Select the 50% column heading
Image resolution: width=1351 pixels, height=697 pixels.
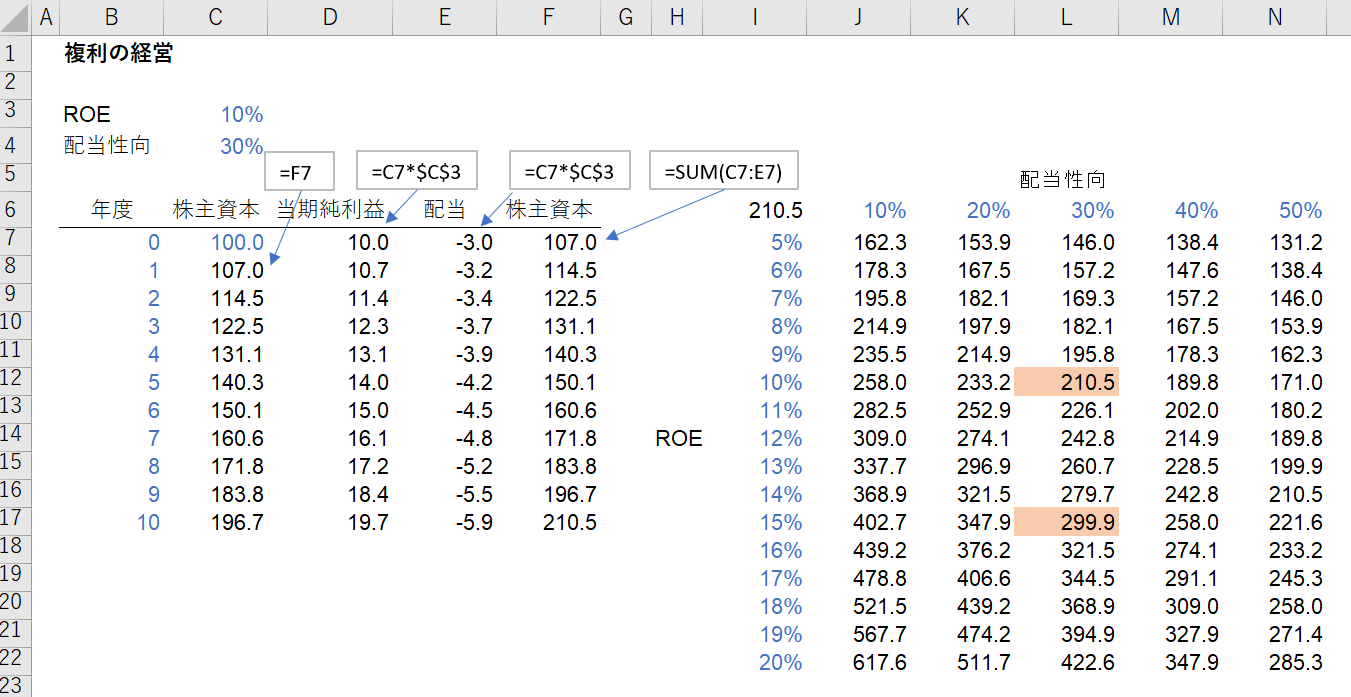(x=1300, y=210)
